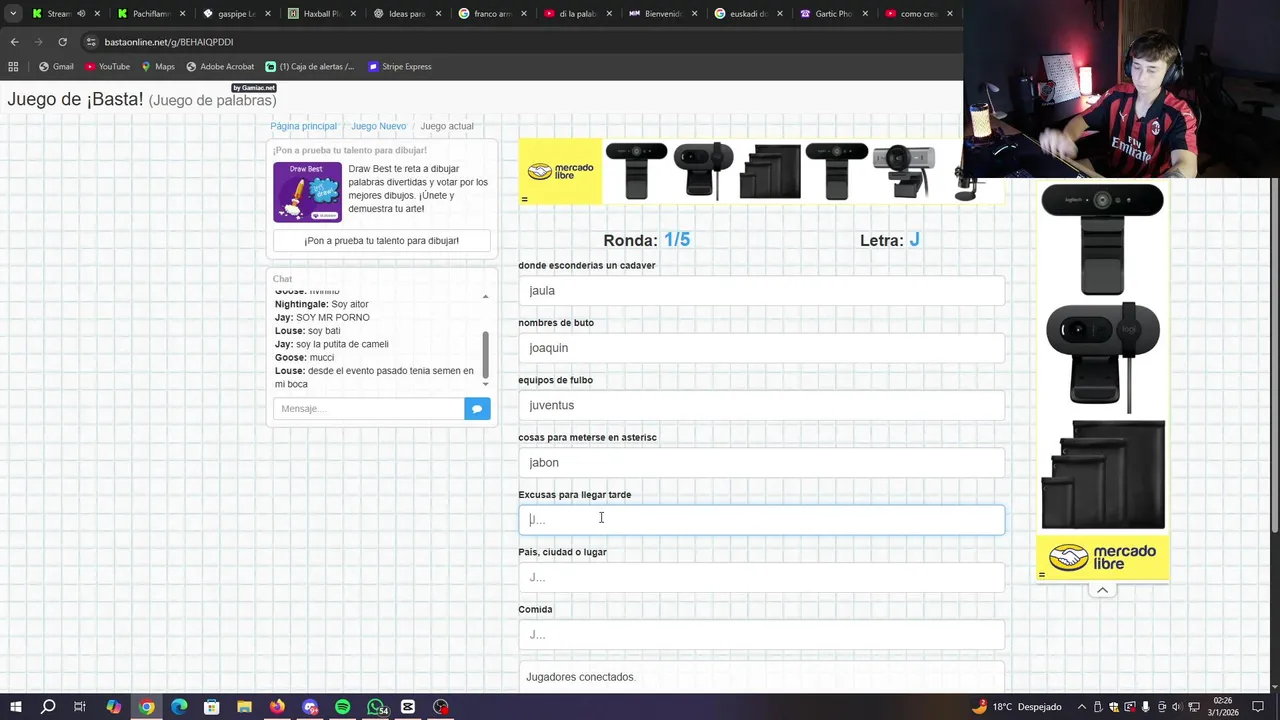Open Task View on the taskbar
Viewport: 1280px width, 720px height.
point(80,707)
